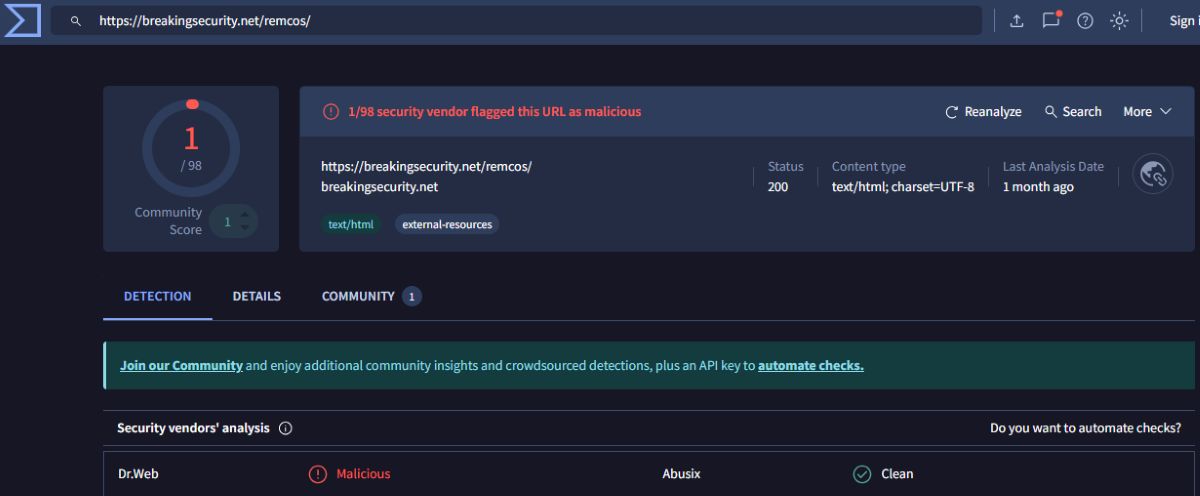Click the Reanalyze button
1200x496 pixels.
click(983, 112)
